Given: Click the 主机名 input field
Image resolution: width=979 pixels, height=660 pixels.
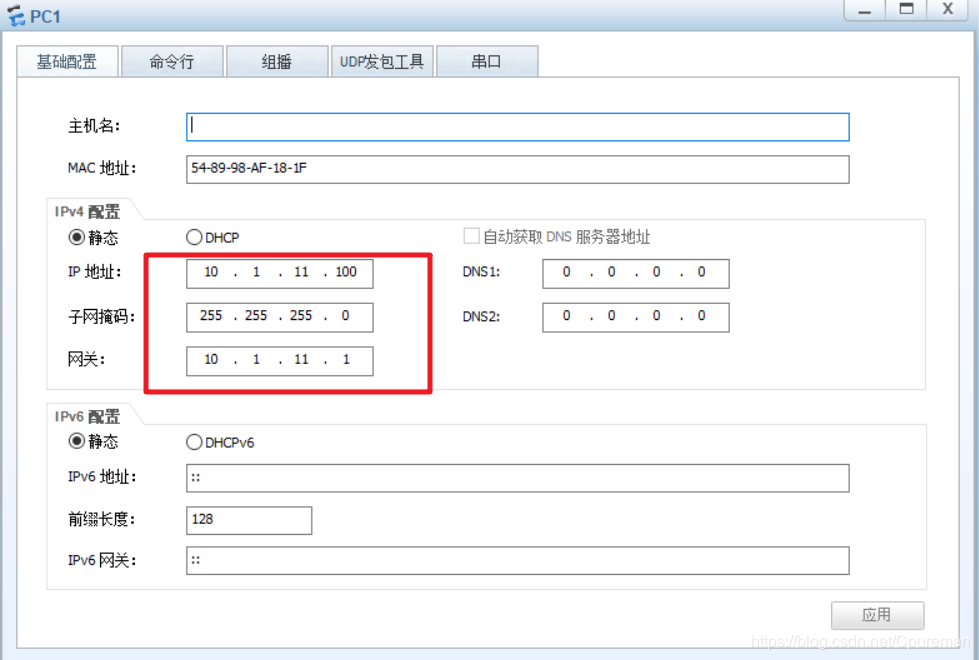Looking at the screenshot, I should [518, 127].
